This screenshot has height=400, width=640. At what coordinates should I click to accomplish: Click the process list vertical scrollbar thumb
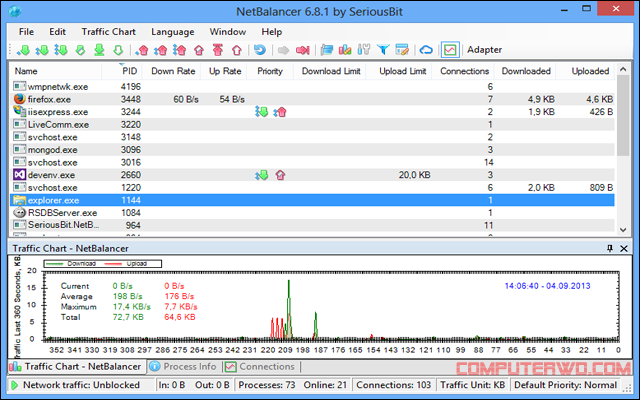point(623,116)
